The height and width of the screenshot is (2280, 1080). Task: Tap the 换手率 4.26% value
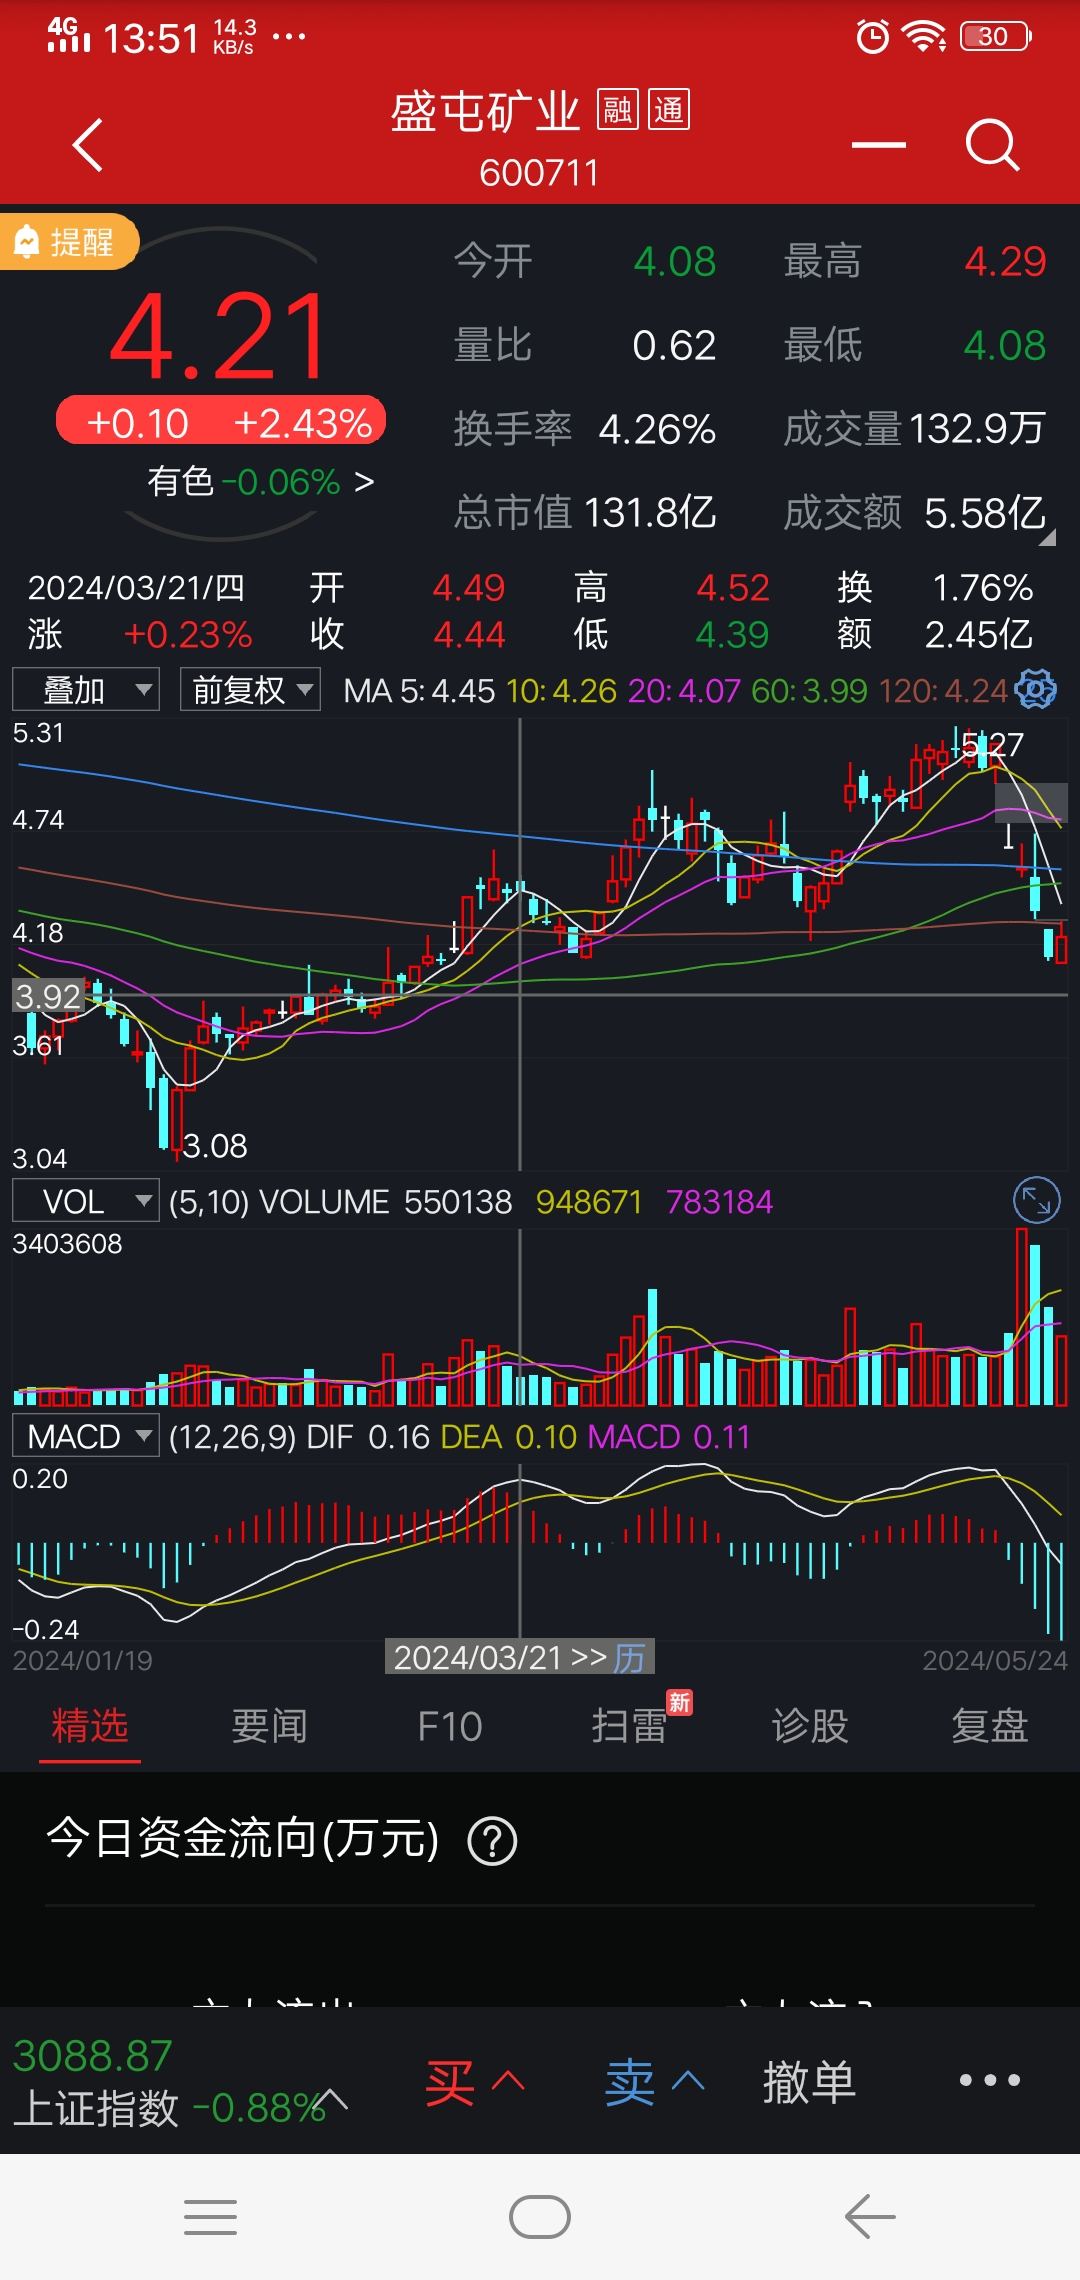tap(657, 430)
